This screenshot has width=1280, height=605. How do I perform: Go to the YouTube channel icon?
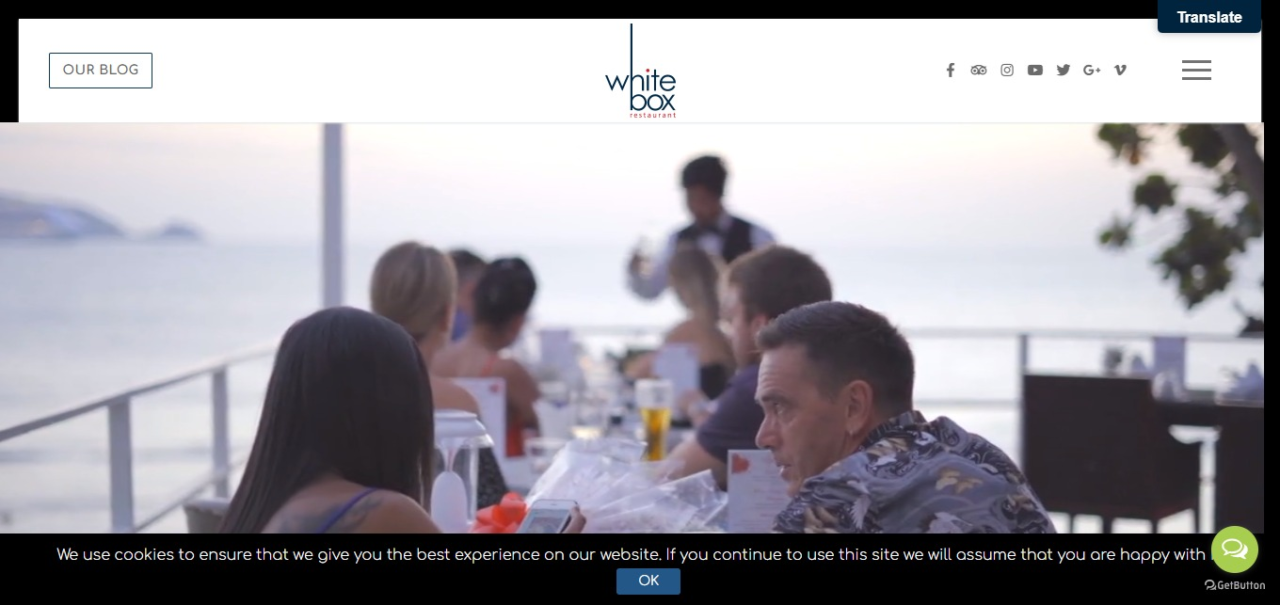[x=1035, y=70]
